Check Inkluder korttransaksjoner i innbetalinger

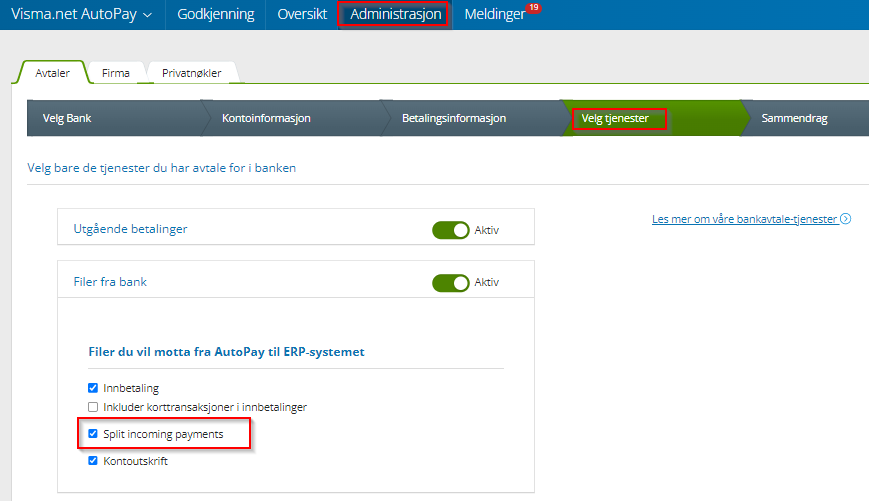tap(93, 407)
